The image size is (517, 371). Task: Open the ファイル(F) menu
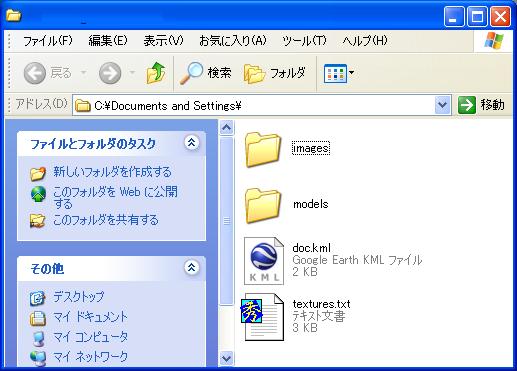[47, 41]
